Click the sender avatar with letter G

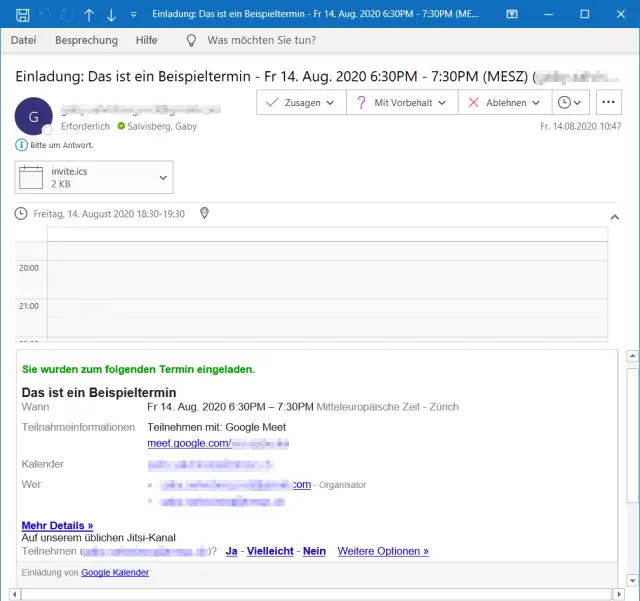tap(34, 116)
